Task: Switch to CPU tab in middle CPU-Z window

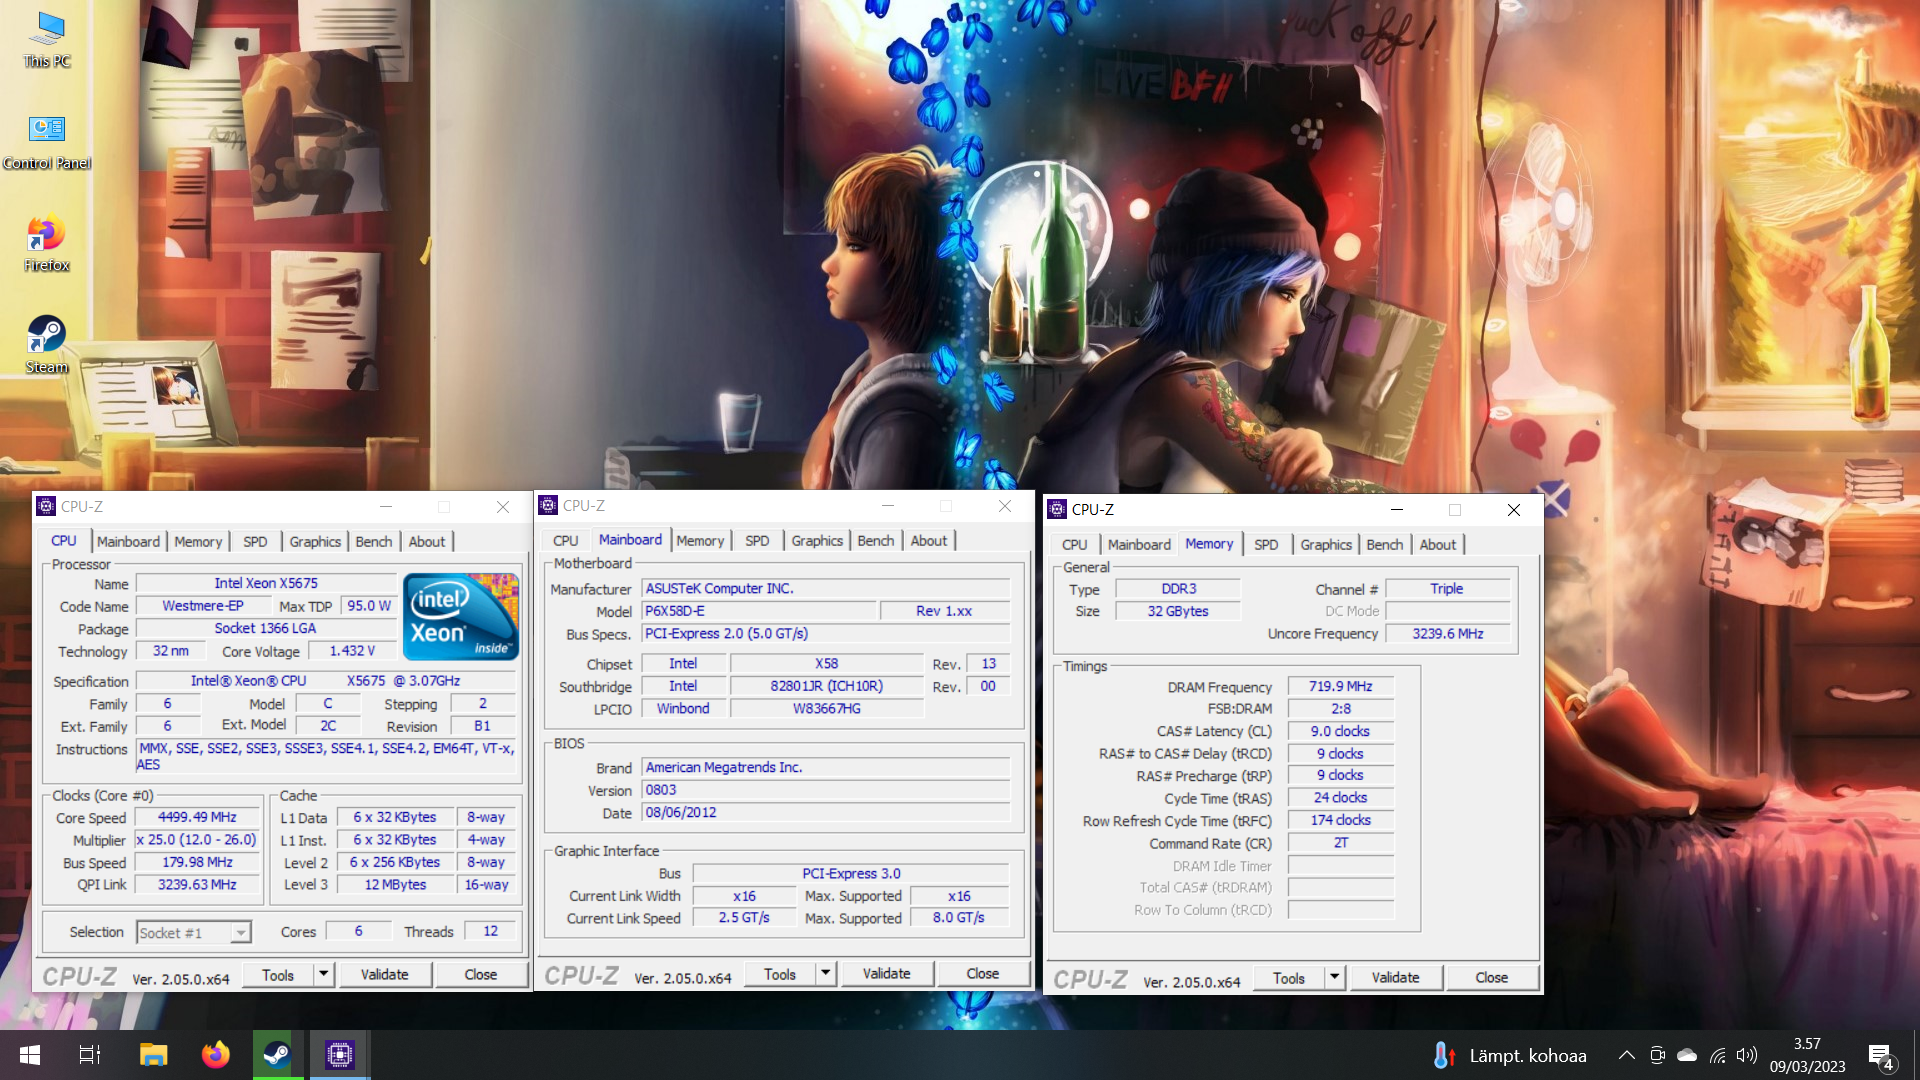Action: click(566, 540)
